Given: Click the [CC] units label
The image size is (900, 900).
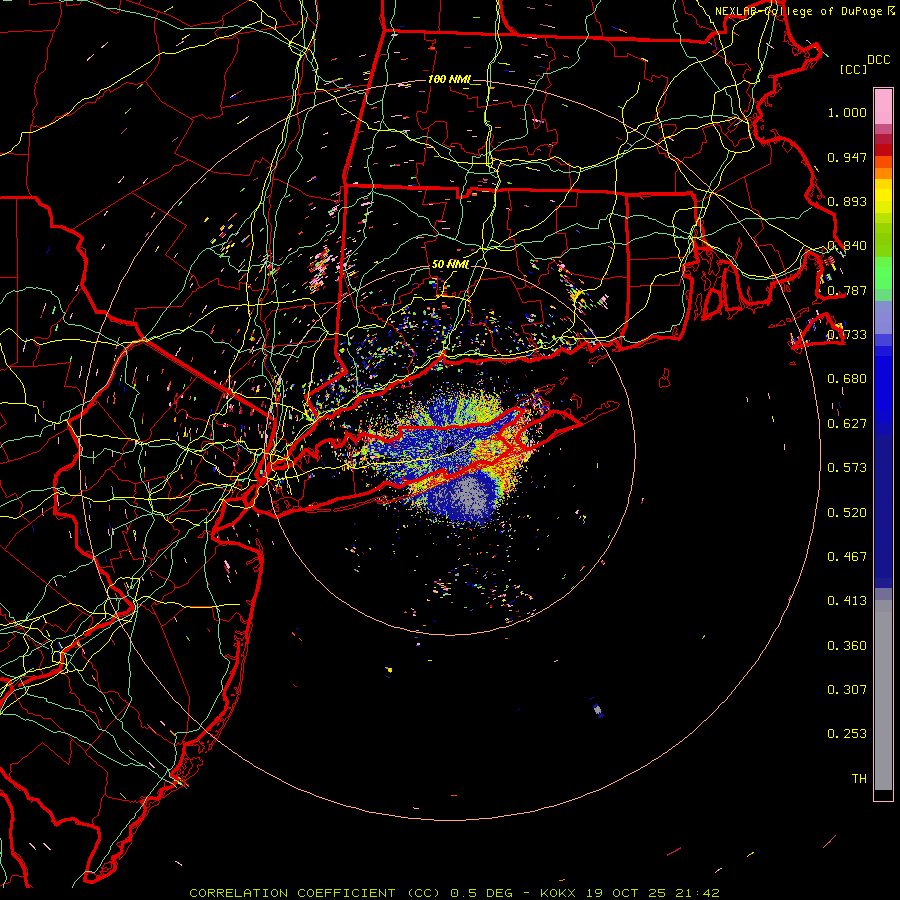Looking at the screenshot, I should click(853, 69).
